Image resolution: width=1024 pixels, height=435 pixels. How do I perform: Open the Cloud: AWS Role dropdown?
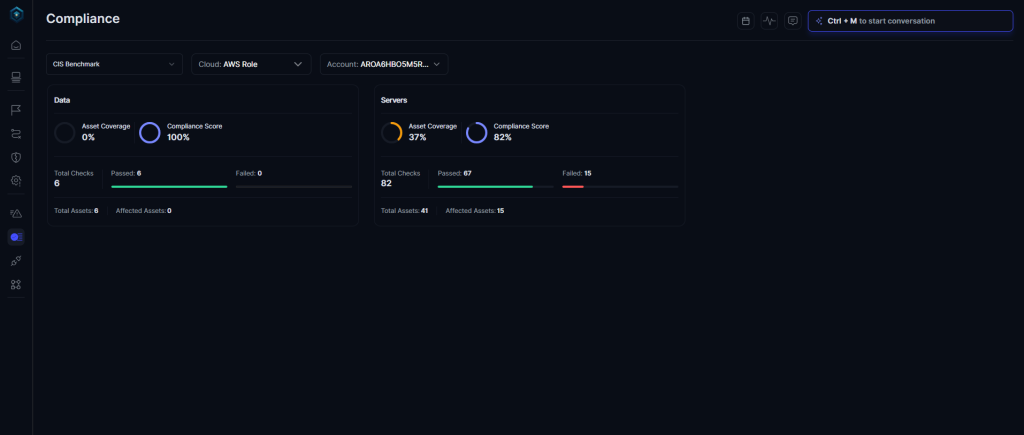point(251,64)
